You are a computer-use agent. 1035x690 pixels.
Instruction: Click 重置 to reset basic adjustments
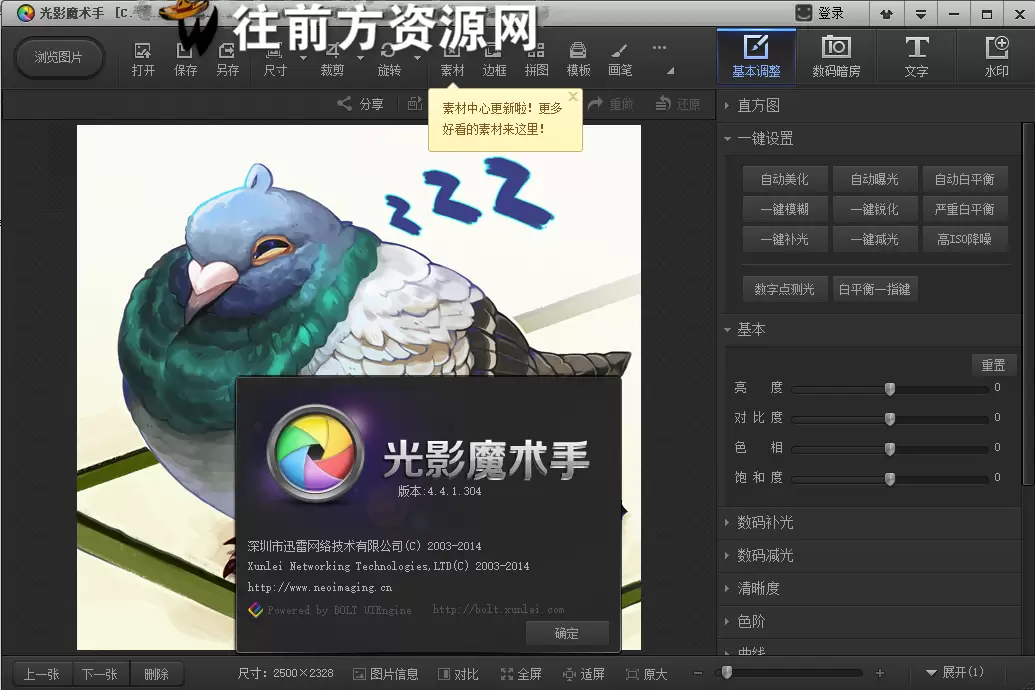click(x=993, y=365)
